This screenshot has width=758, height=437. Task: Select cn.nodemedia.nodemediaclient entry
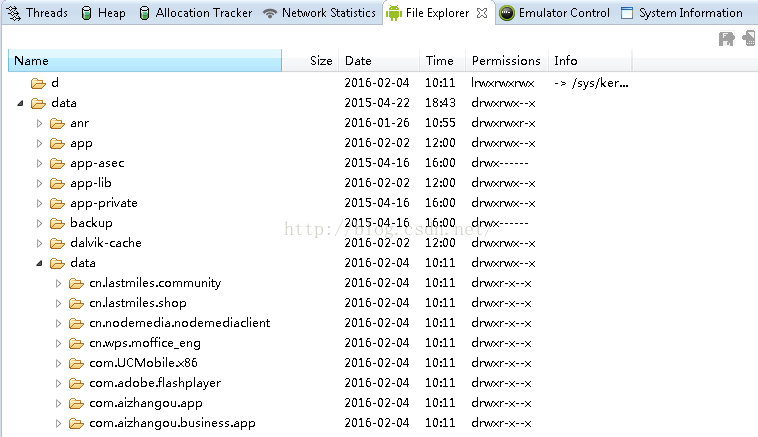pyautogui.click(x=179, y=323)
